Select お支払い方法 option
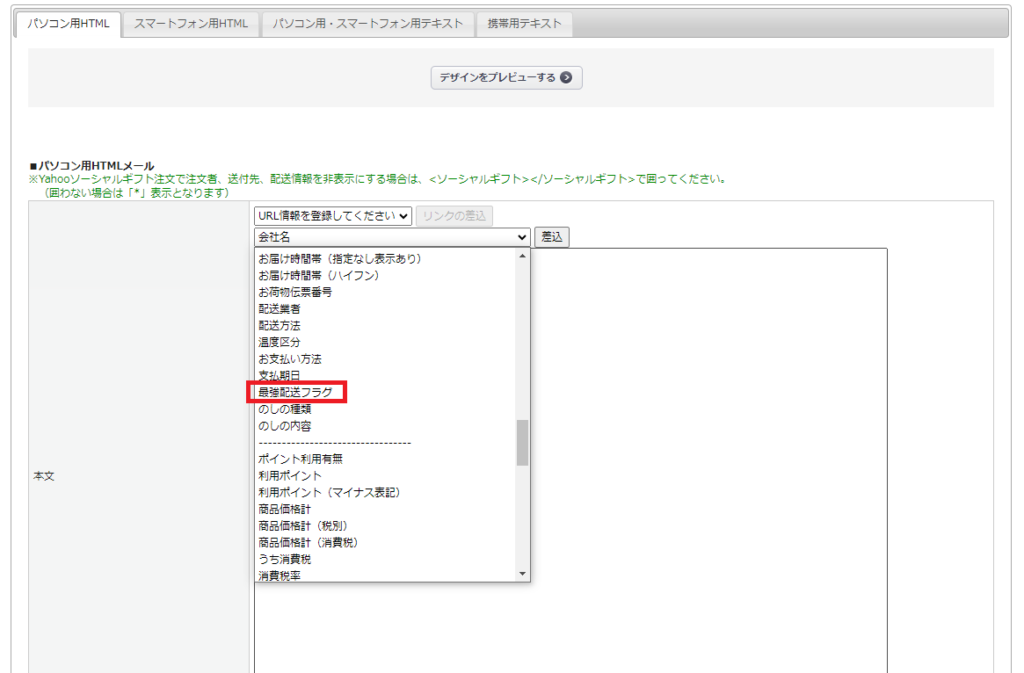Image resolution: width=1024 pixels, height=673 pixels. [x=386, y=359]
